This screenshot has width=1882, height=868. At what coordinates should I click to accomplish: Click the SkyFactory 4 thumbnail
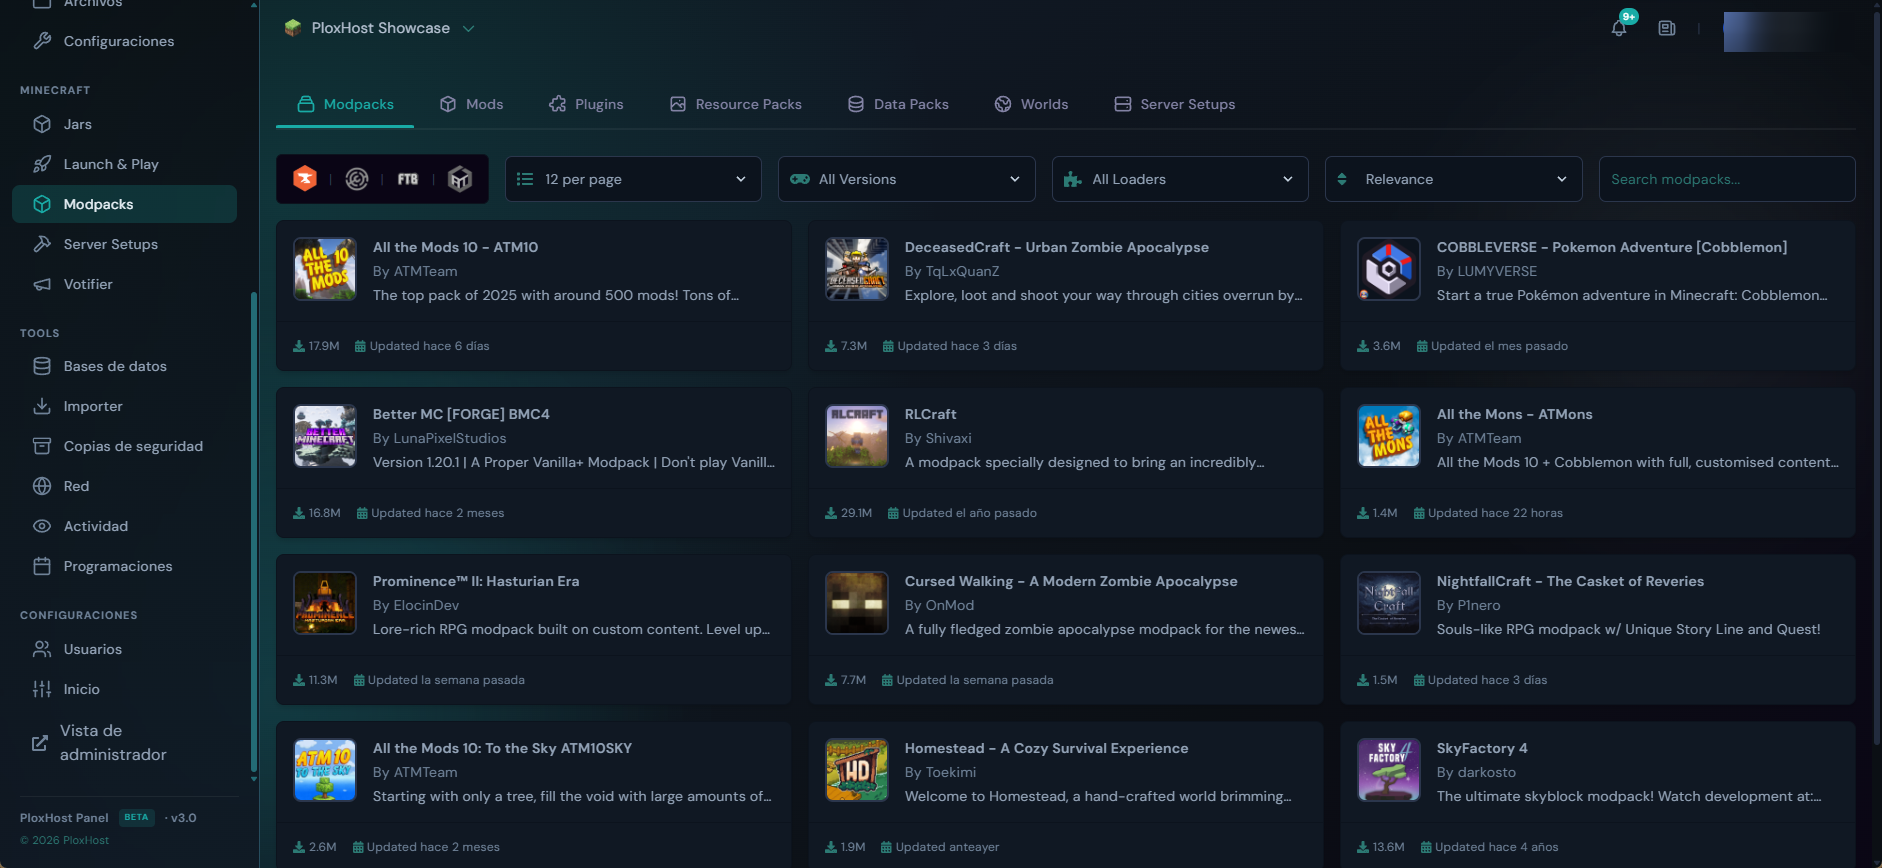click(x=1389, y=770)
